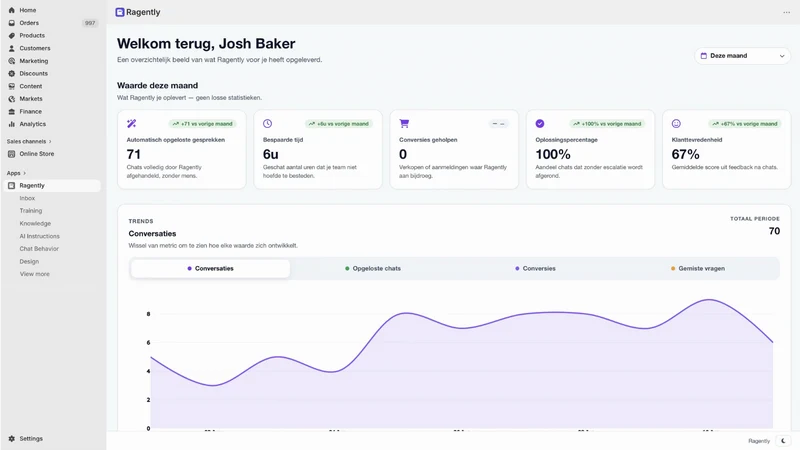The width and height of the screenshot is (800, 450).
Task: Click the 6u saved time value
Action: coord(270,154)
